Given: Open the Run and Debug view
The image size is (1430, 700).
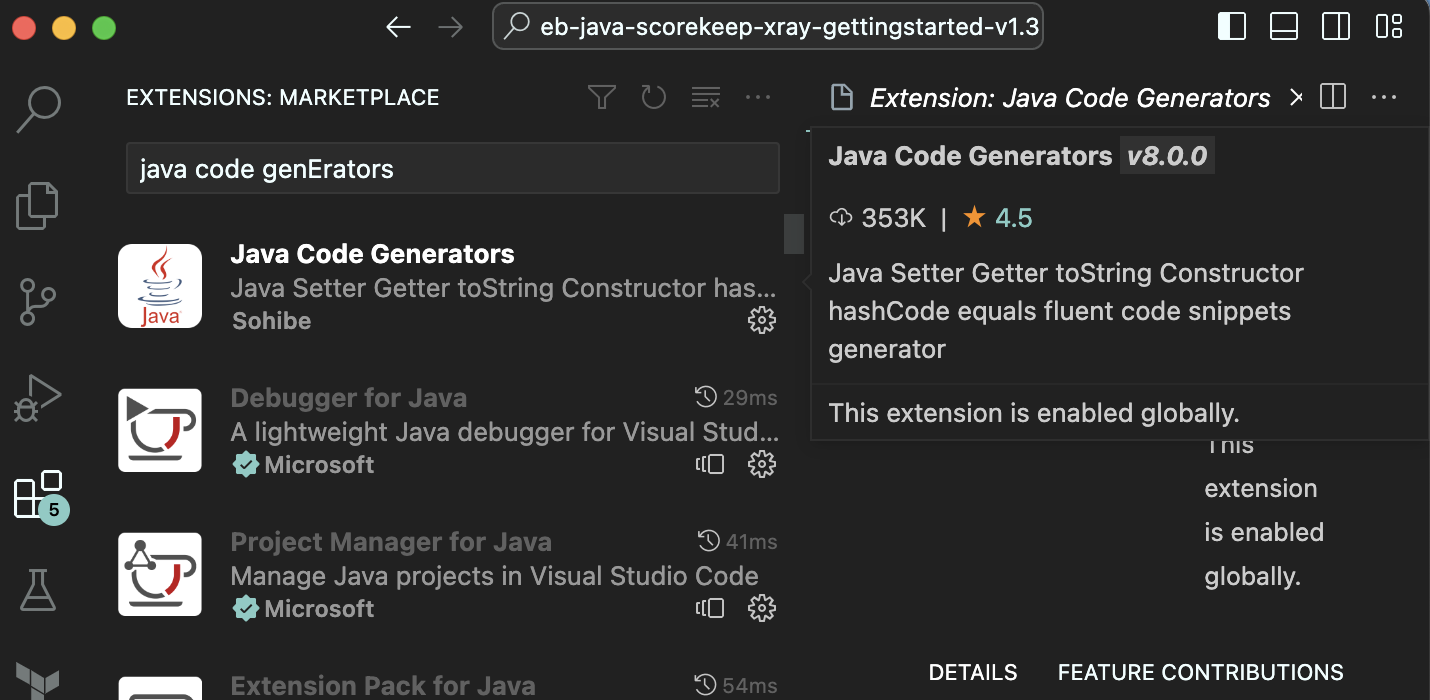Looking at the screenshot, I should coord(38,397).
